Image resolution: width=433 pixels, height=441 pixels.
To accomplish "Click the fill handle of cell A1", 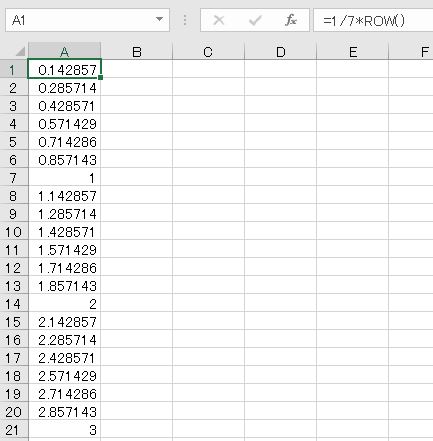I will 101,78.
